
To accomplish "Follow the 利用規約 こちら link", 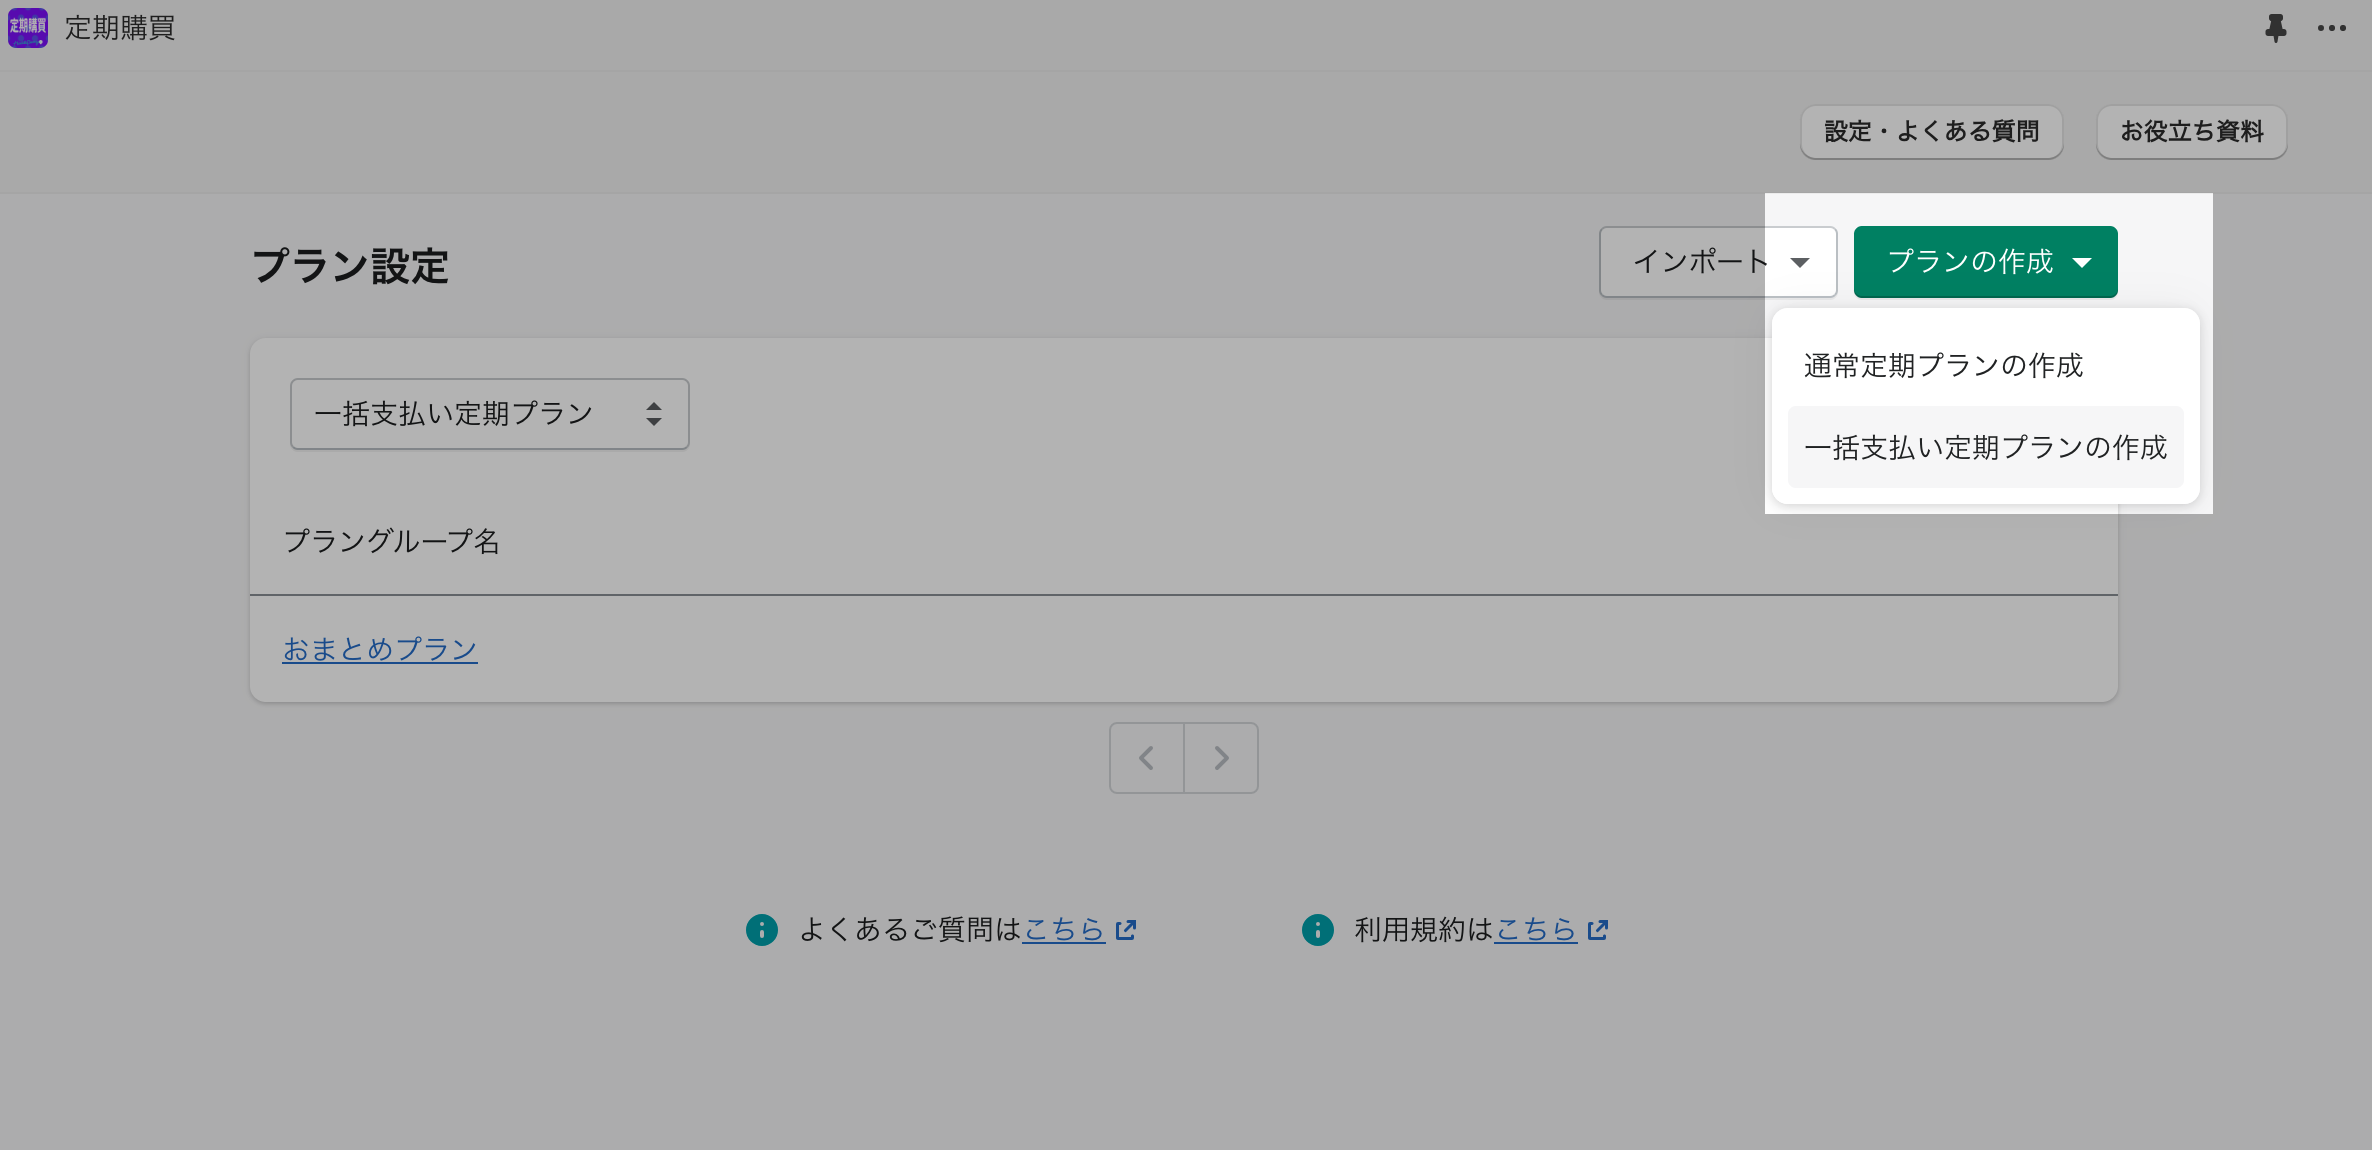I will tap(1535, 930).
